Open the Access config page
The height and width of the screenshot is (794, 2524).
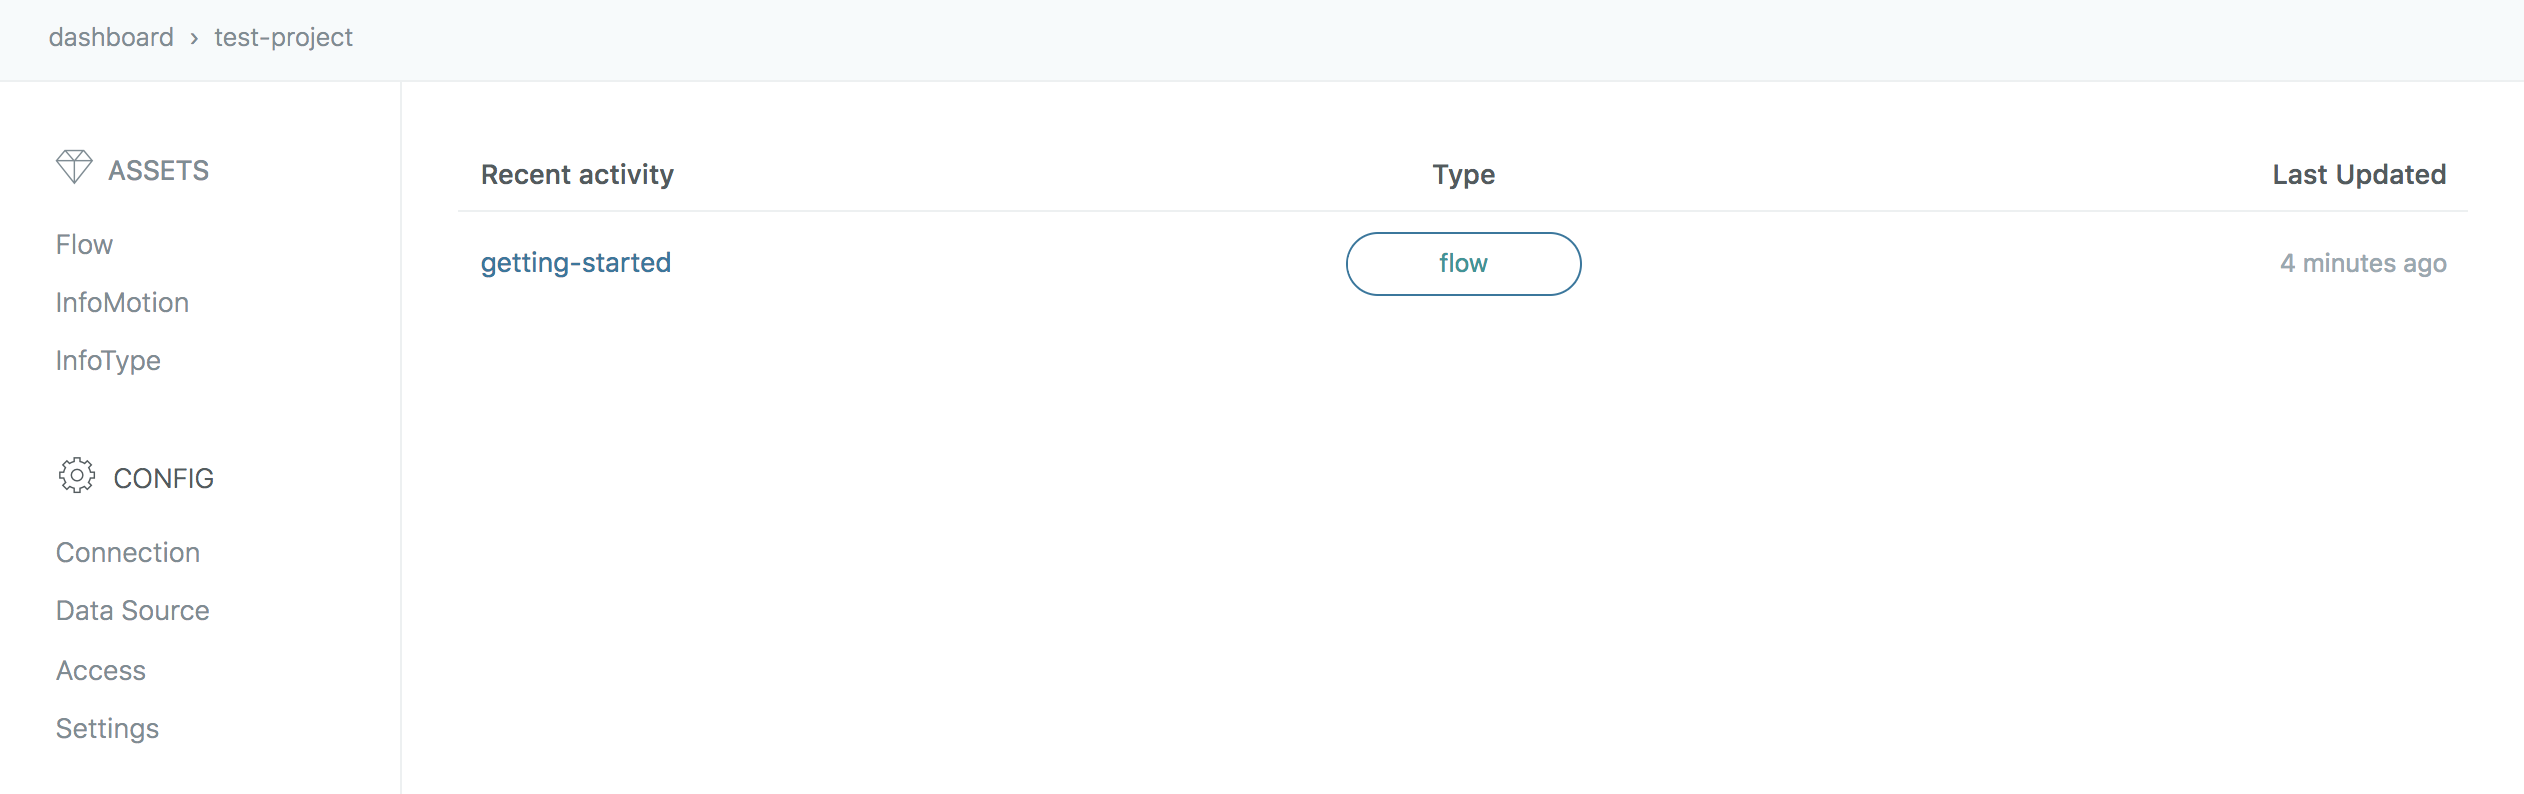101,670
